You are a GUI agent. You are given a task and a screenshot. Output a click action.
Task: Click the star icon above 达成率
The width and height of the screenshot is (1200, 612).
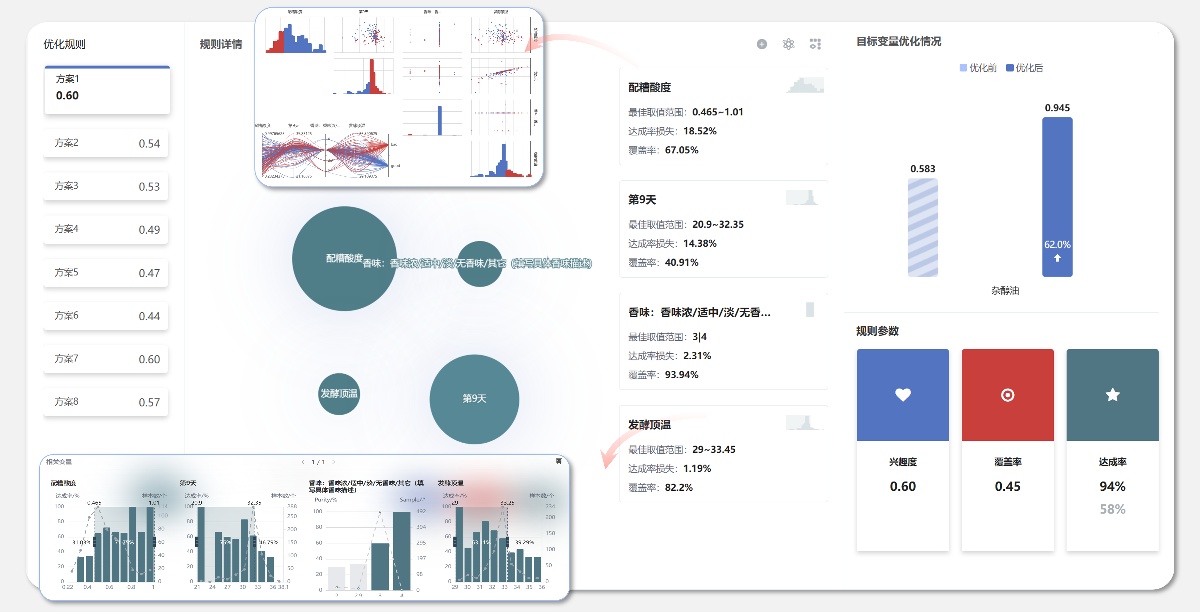(1112, 394)
